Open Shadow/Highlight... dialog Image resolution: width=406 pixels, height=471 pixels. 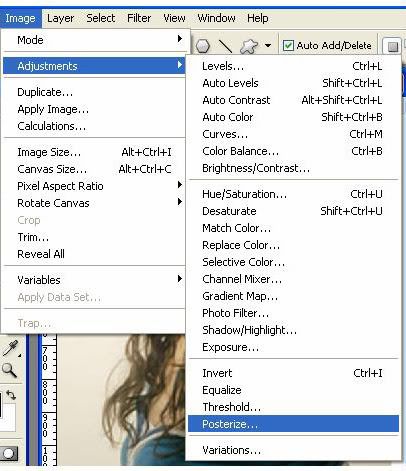(293, 330)
